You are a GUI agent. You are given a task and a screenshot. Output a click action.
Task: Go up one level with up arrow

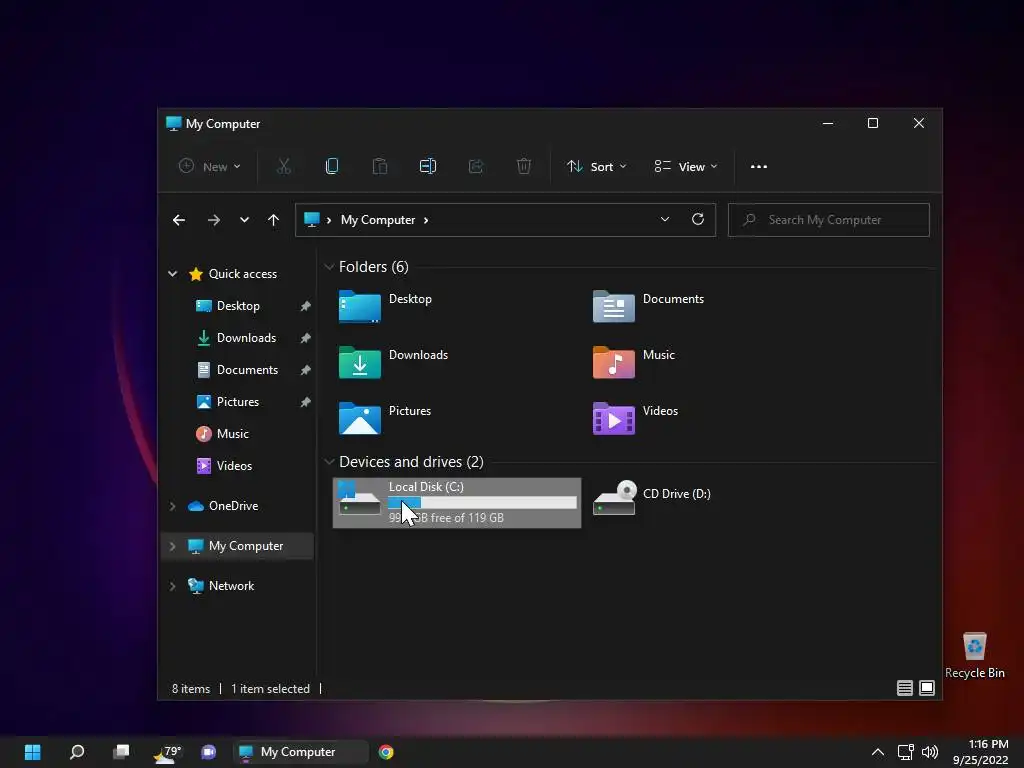(274, 220)
